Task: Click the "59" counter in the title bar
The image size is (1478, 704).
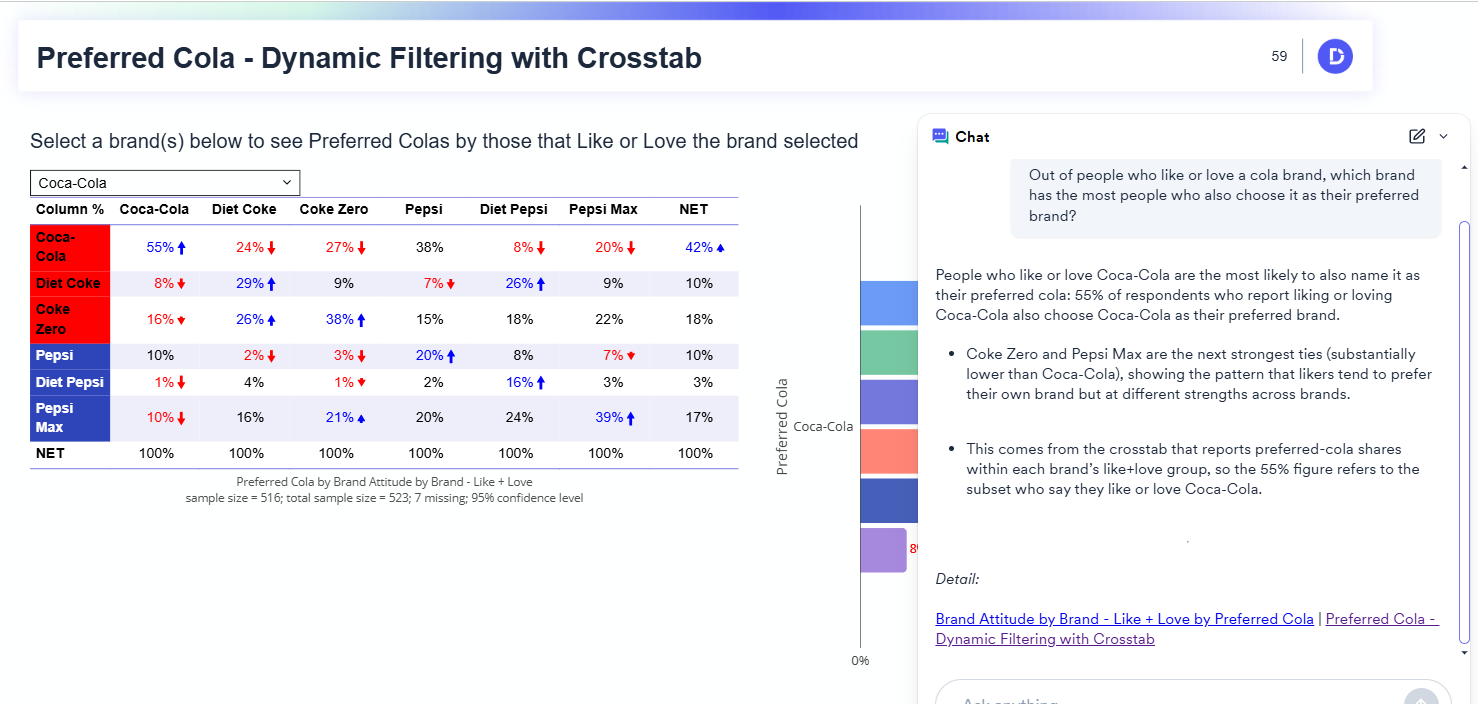Action: coord(1278,56)
